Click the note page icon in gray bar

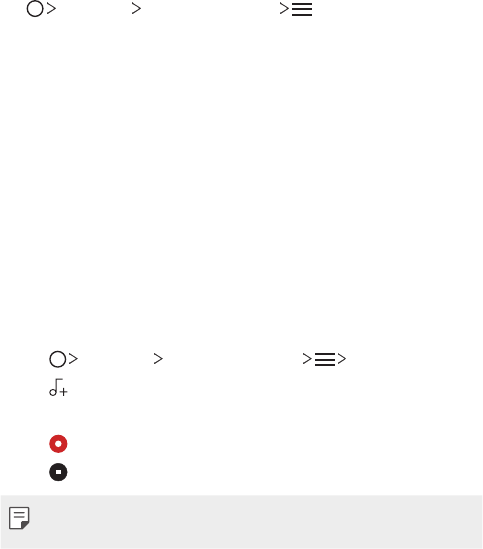[x=19, y=518]
